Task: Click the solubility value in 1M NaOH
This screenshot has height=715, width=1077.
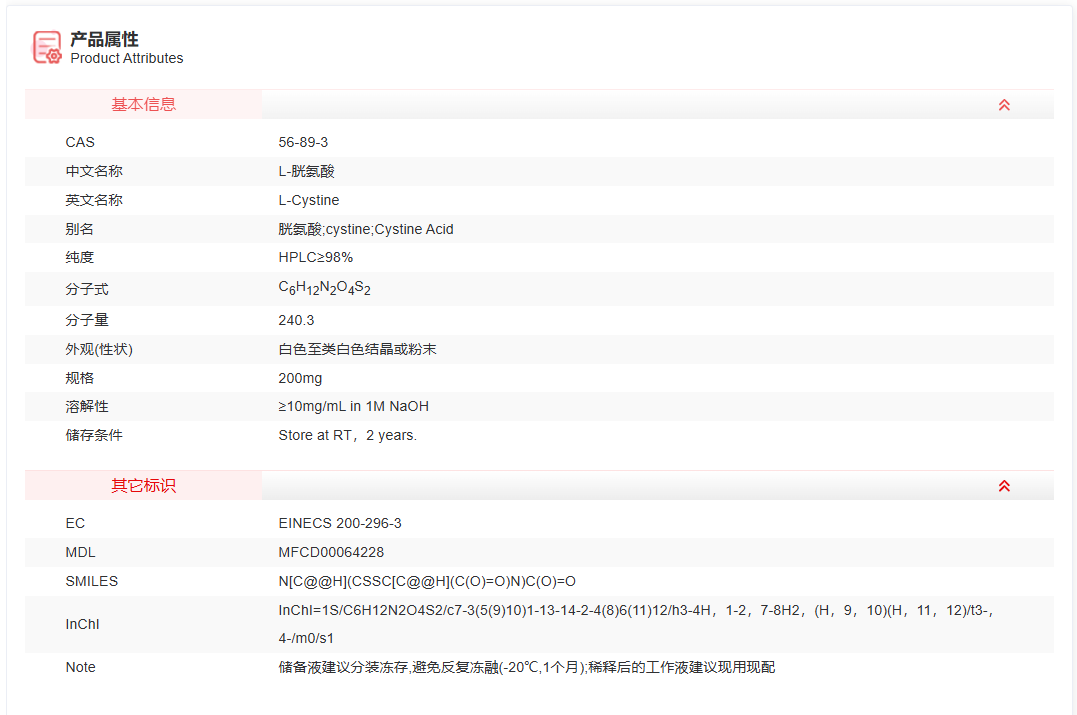Action: coord(352,406)
